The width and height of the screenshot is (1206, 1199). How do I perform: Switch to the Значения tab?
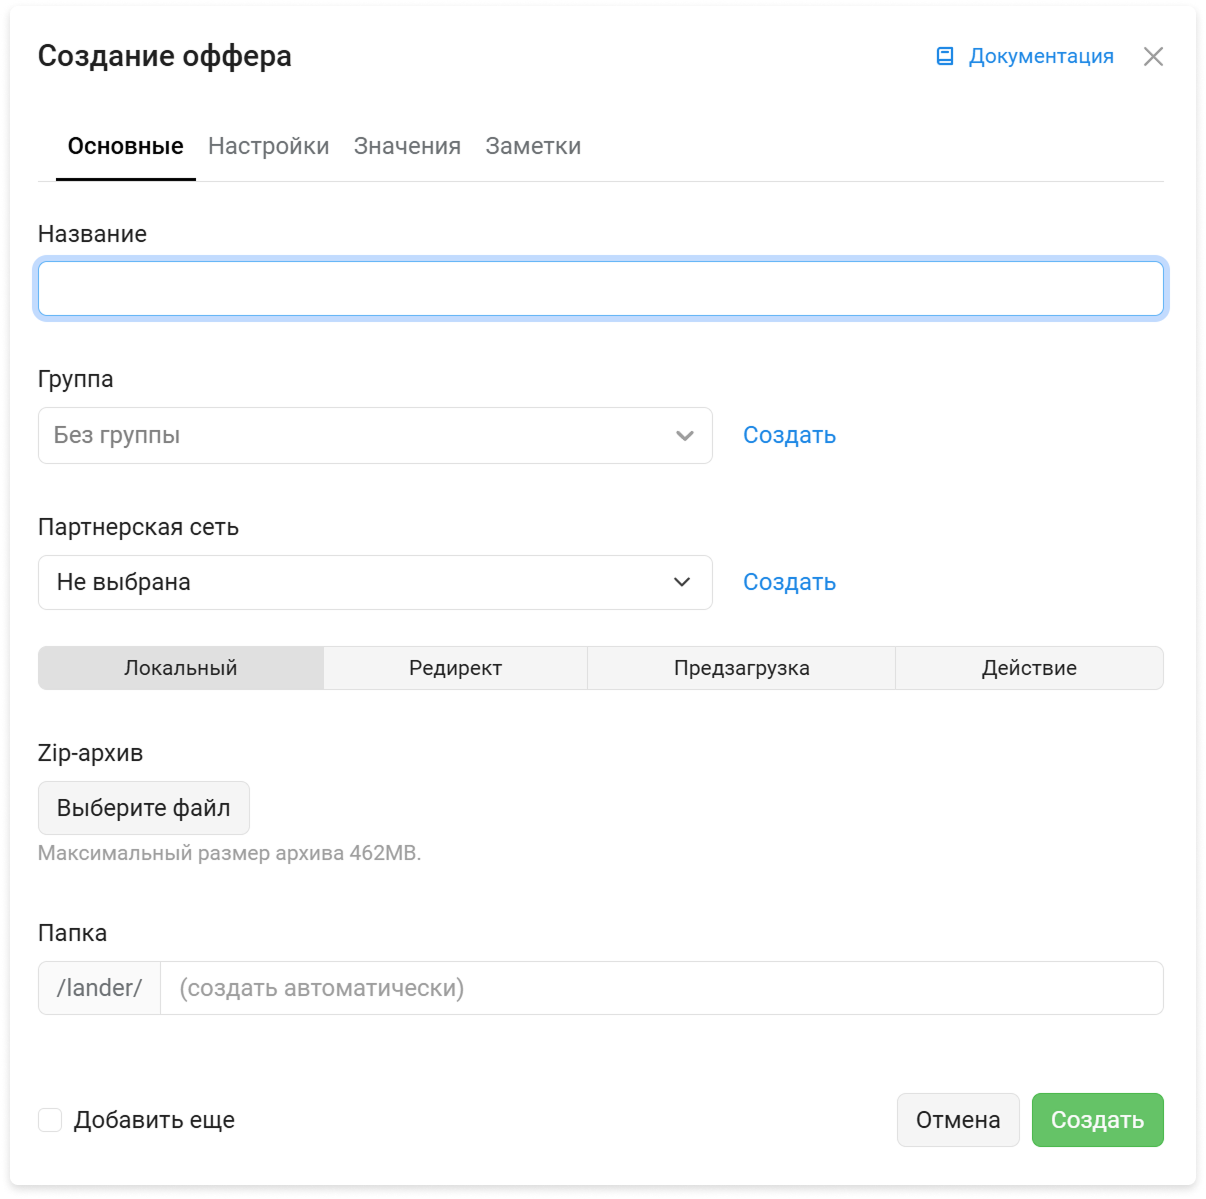[x=407, y=146]
